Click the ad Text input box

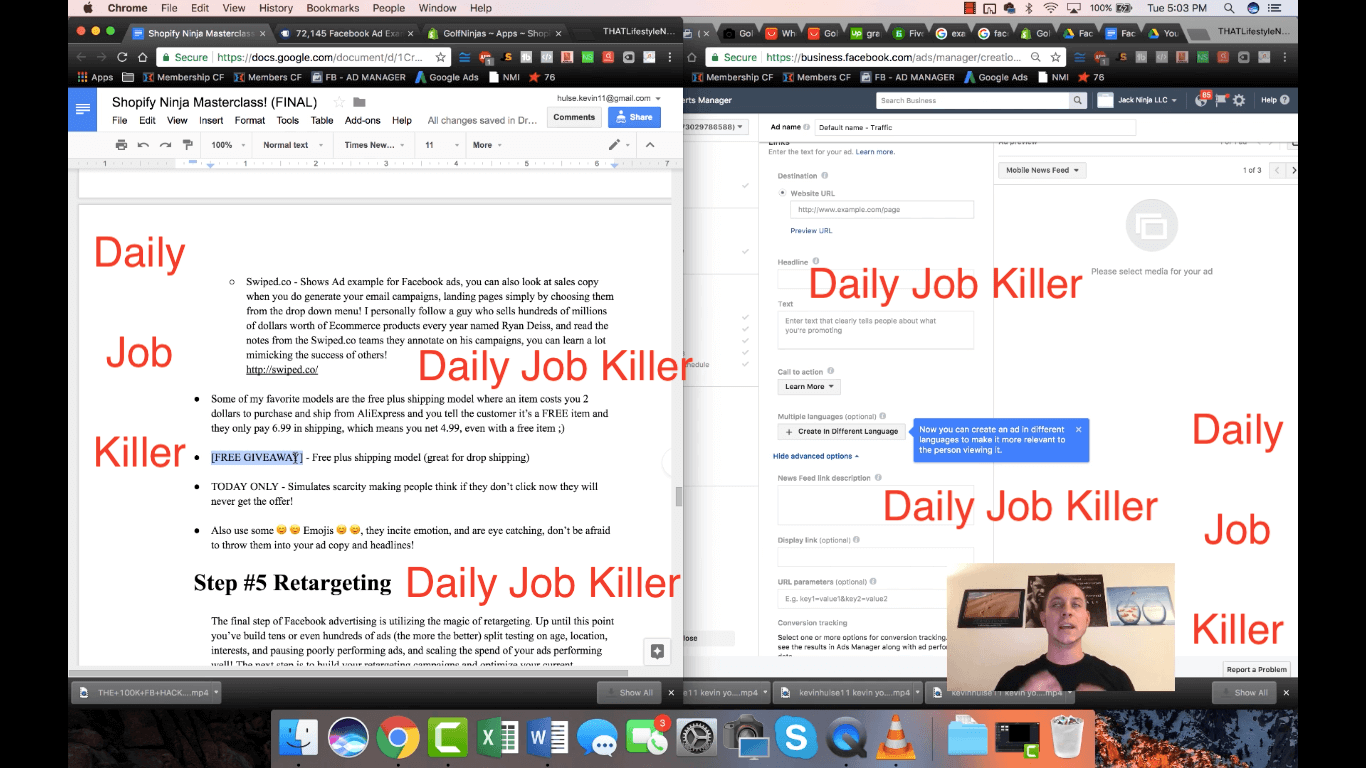click(875, 329)
